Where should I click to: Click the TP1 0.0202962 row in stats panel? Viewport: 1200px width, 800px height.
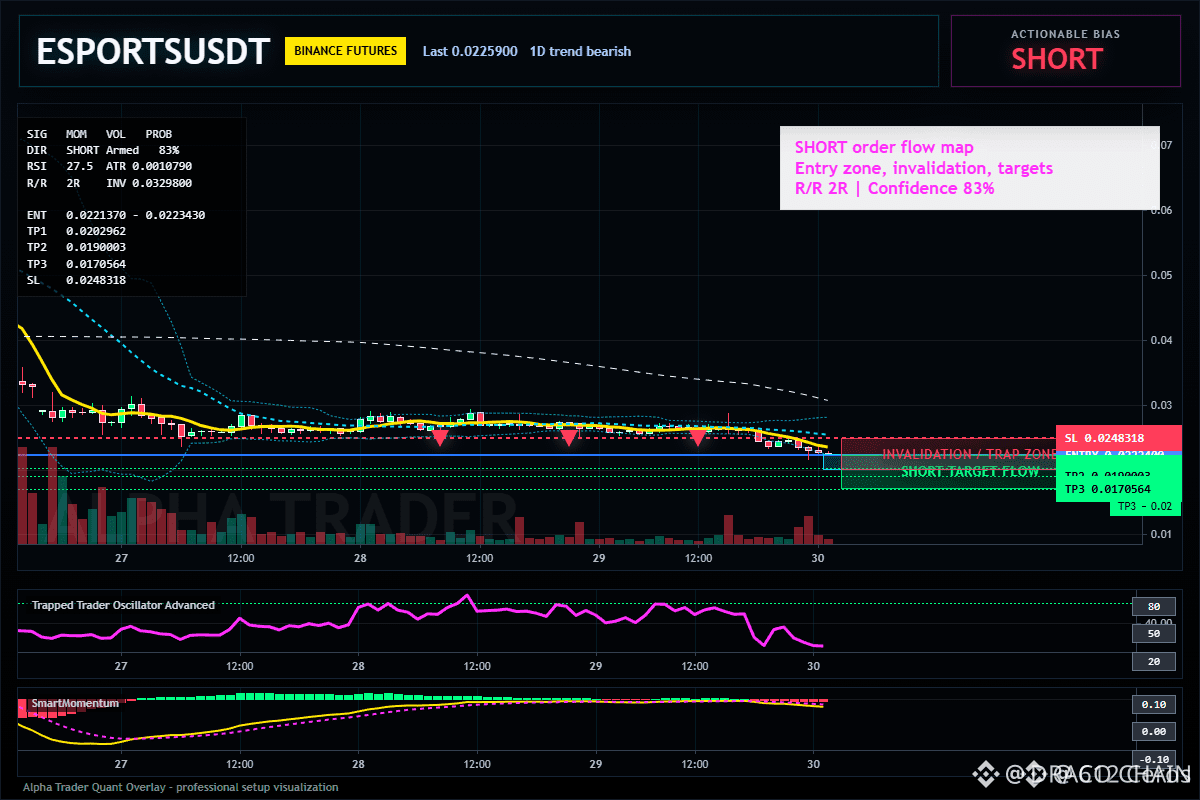77,231
